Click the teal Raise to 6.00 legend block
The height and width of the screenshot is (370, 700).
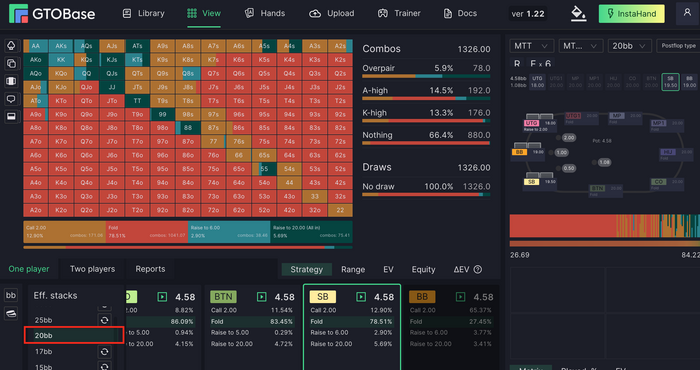tap(229, 232)
